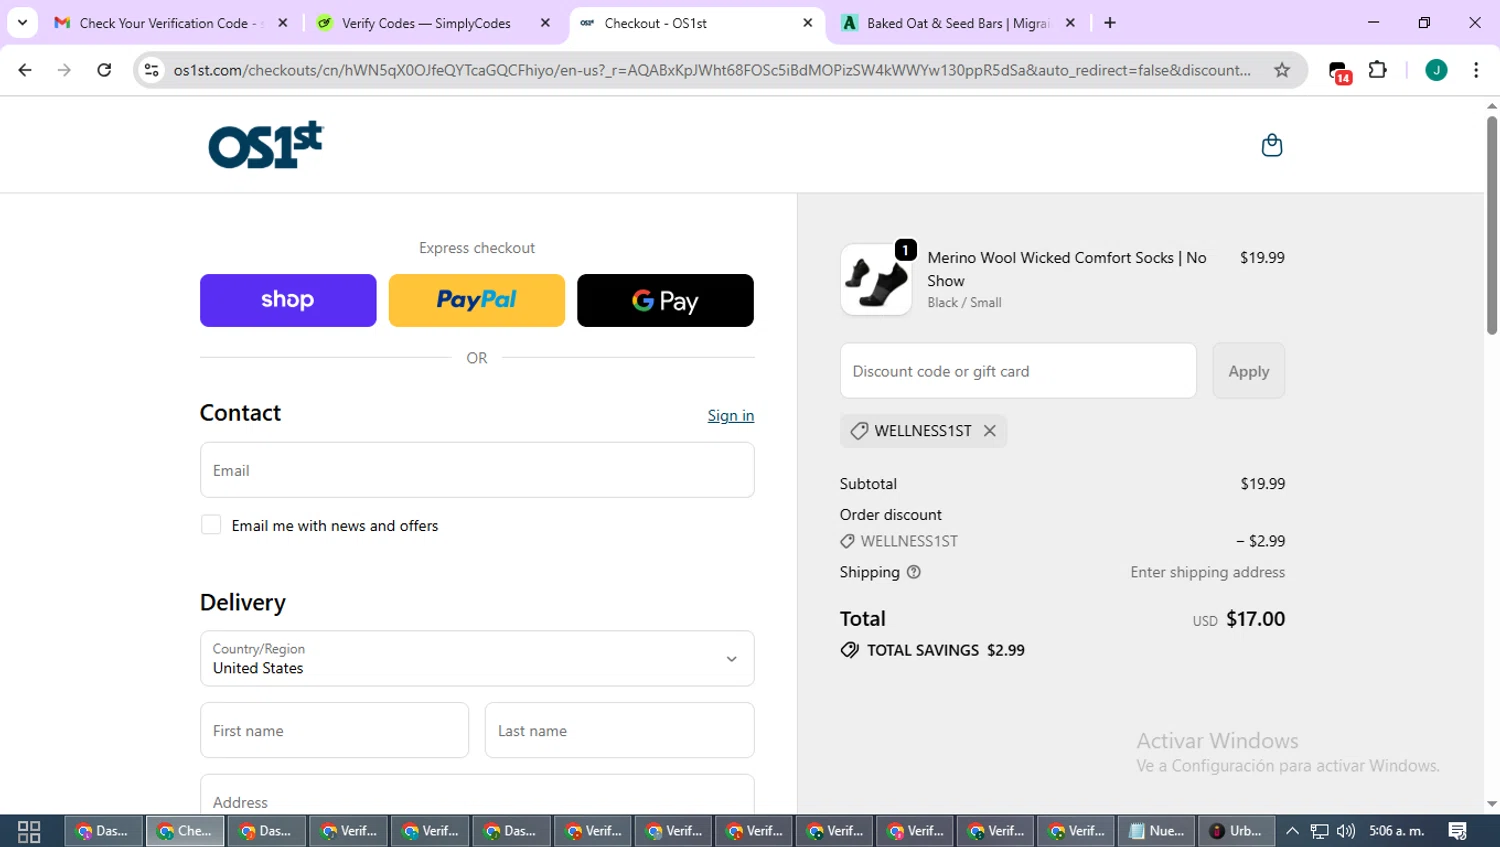This screenshot has width=1500, height=847.
Task: Open the Nue... notepad taskbar item
Action: click(x=1156, y=831)
